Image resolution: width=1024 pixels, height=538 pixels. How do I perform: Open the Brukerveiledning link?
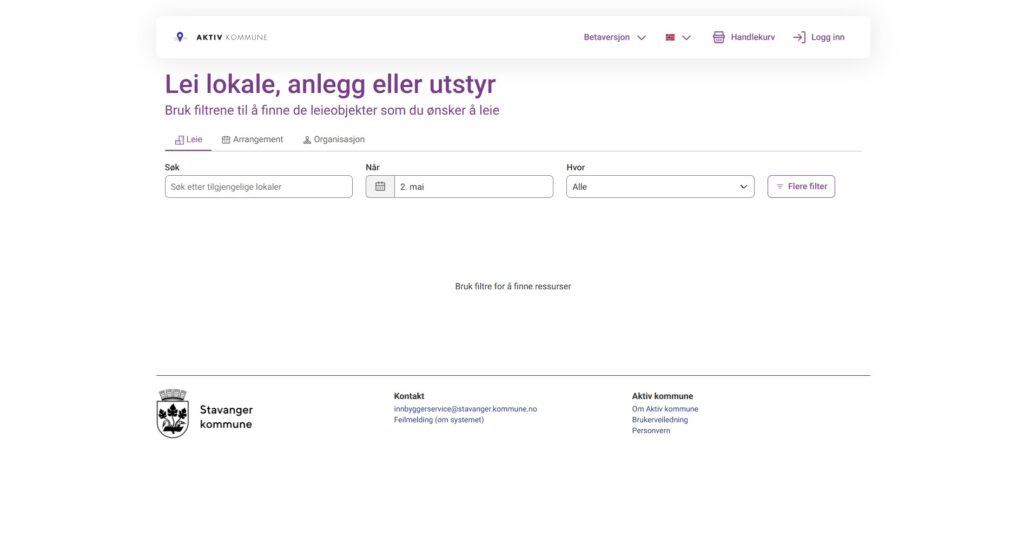pos(660,420)
